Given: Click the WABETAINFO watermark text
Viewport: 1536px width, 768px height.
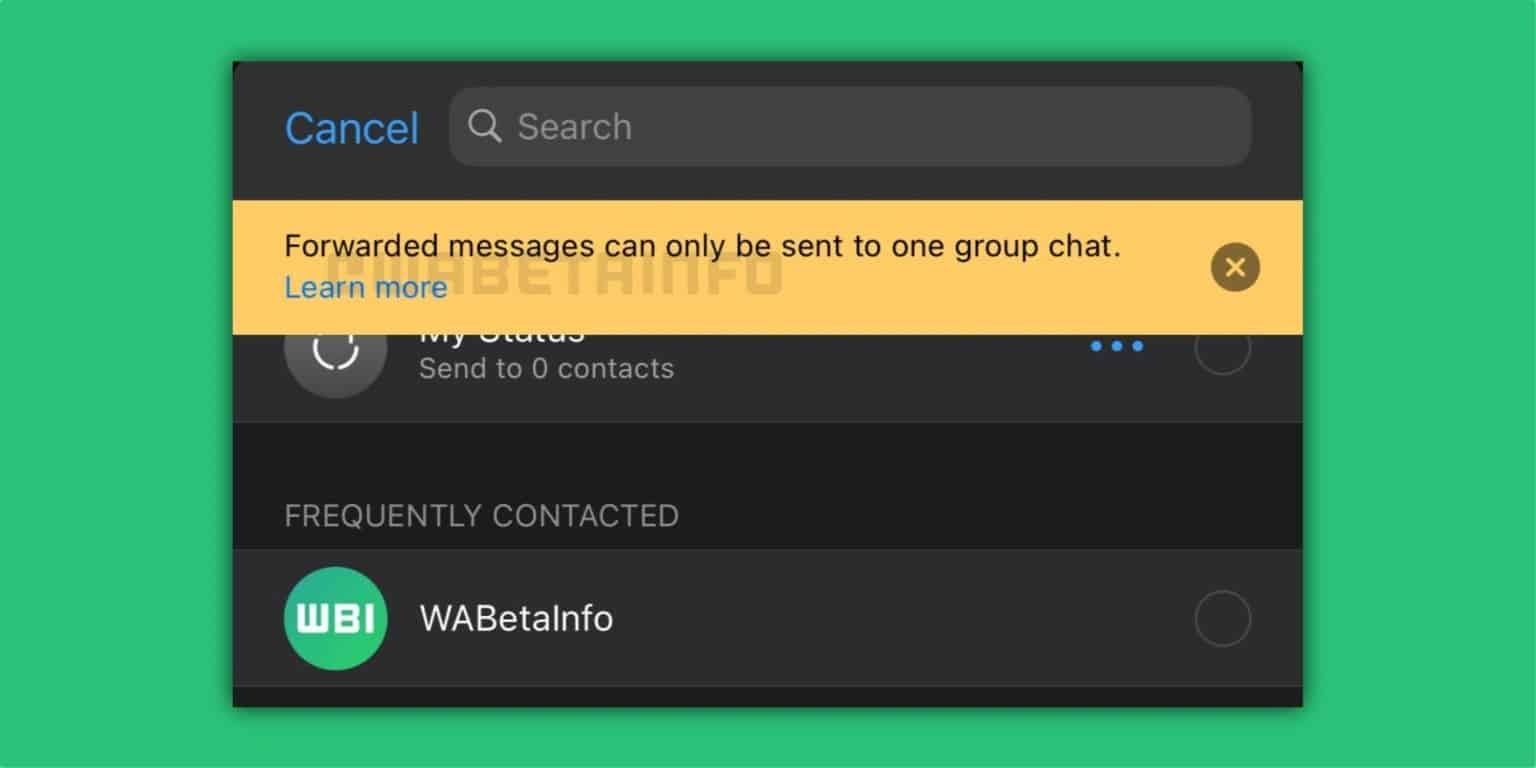Looking at the screenshot, I should [556, 272].
